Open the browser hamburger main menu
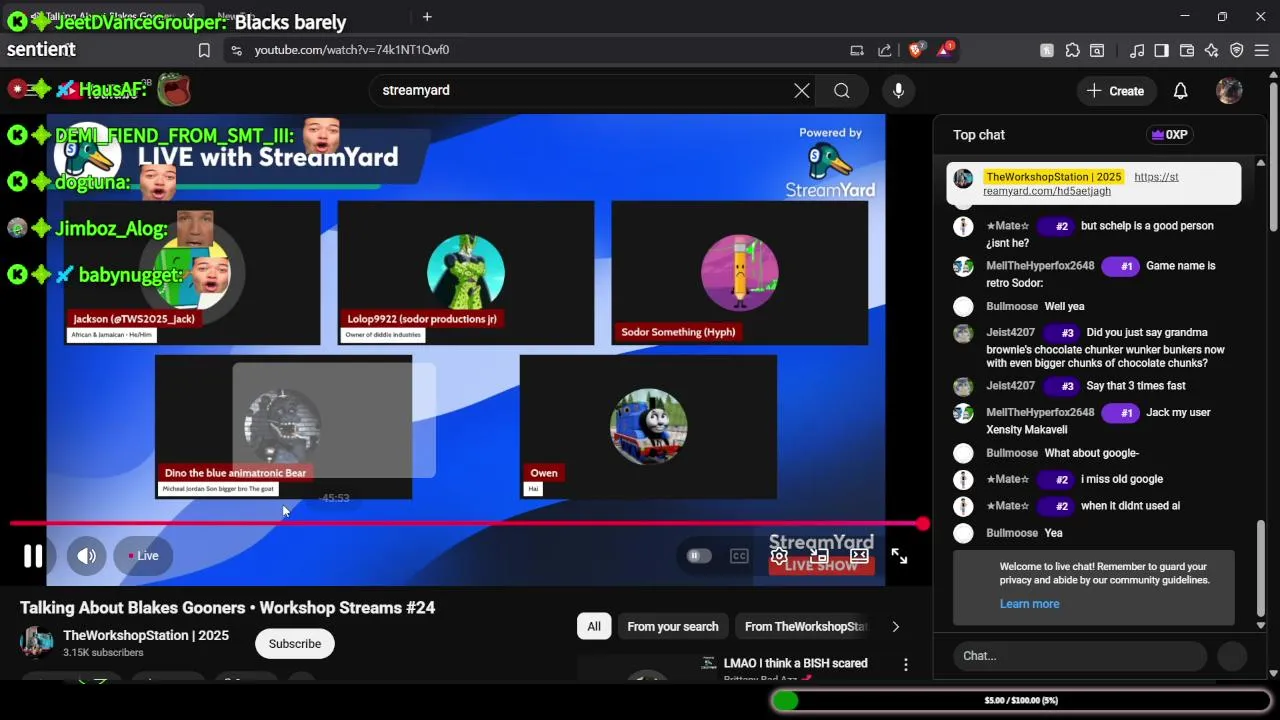Viewport: 1280px width, 720px height. pos(1262,51)
